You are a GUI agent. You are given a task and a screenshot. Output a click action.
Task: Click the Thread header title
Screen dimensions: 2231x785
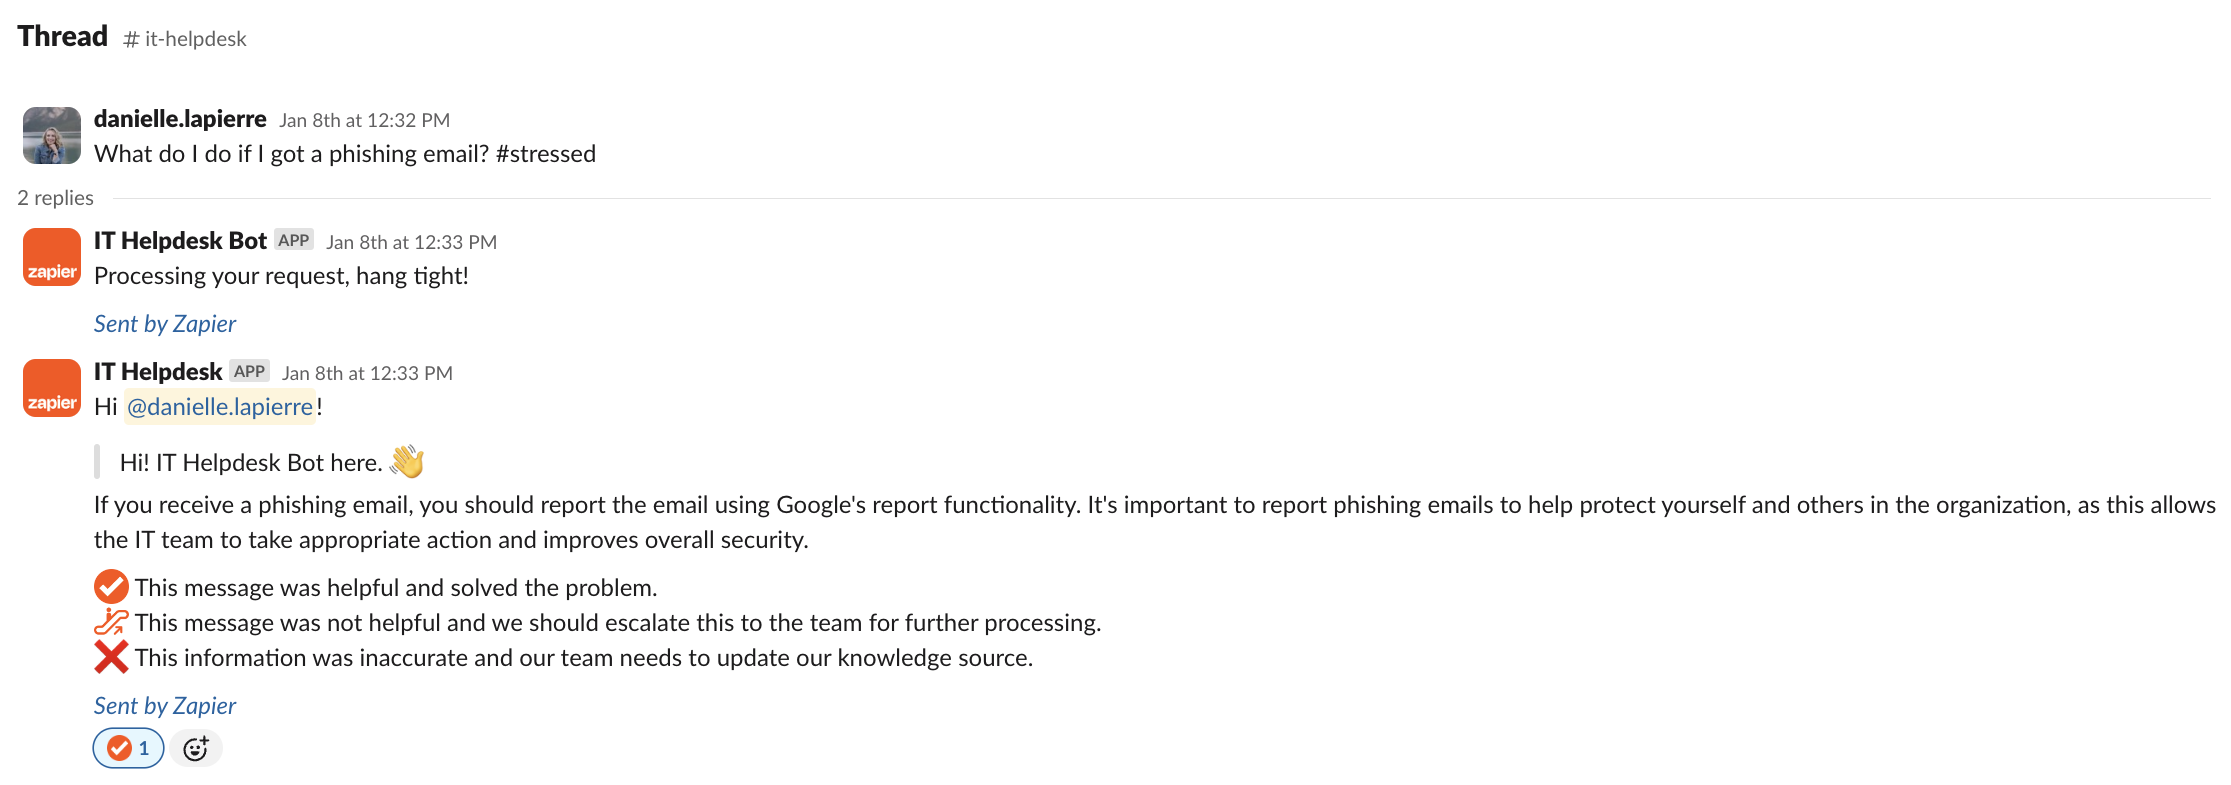[x=62, y=36]
